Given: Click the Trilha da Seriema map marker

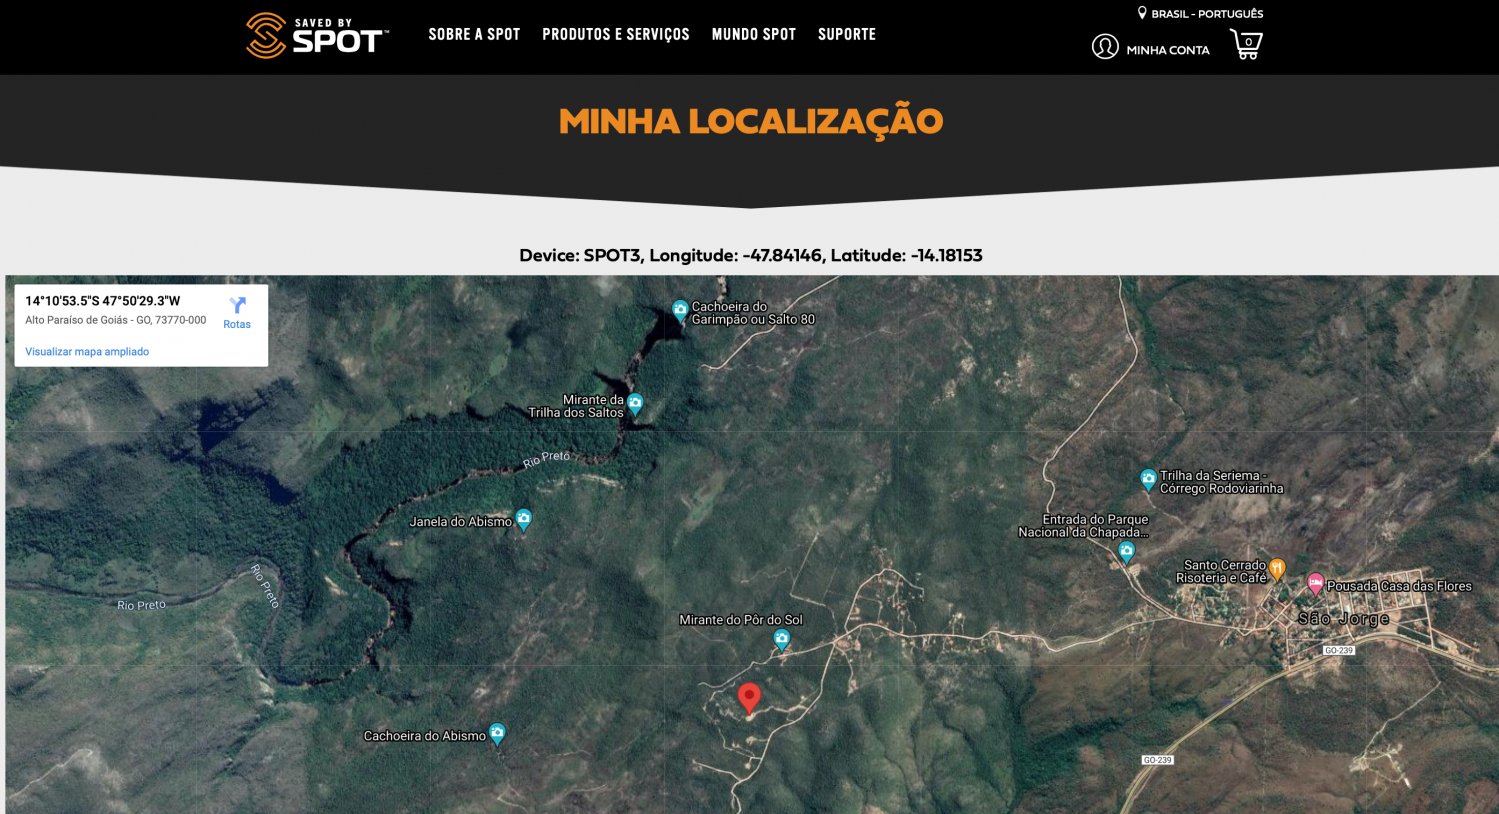Looking at the screenshot, I should (x=1149, y=479).
